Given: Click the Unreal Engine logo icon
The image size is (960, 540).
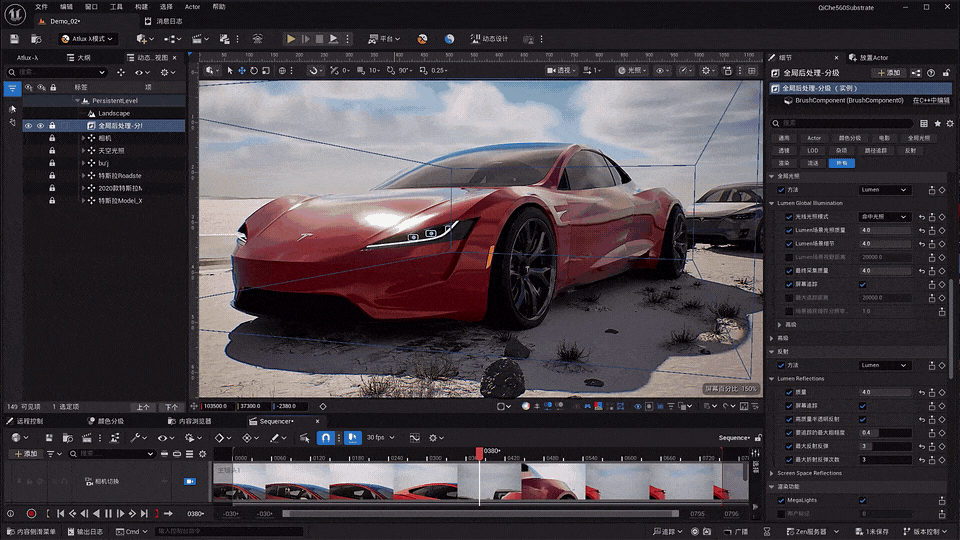Looking at the screenshot, I should (15, 13).
